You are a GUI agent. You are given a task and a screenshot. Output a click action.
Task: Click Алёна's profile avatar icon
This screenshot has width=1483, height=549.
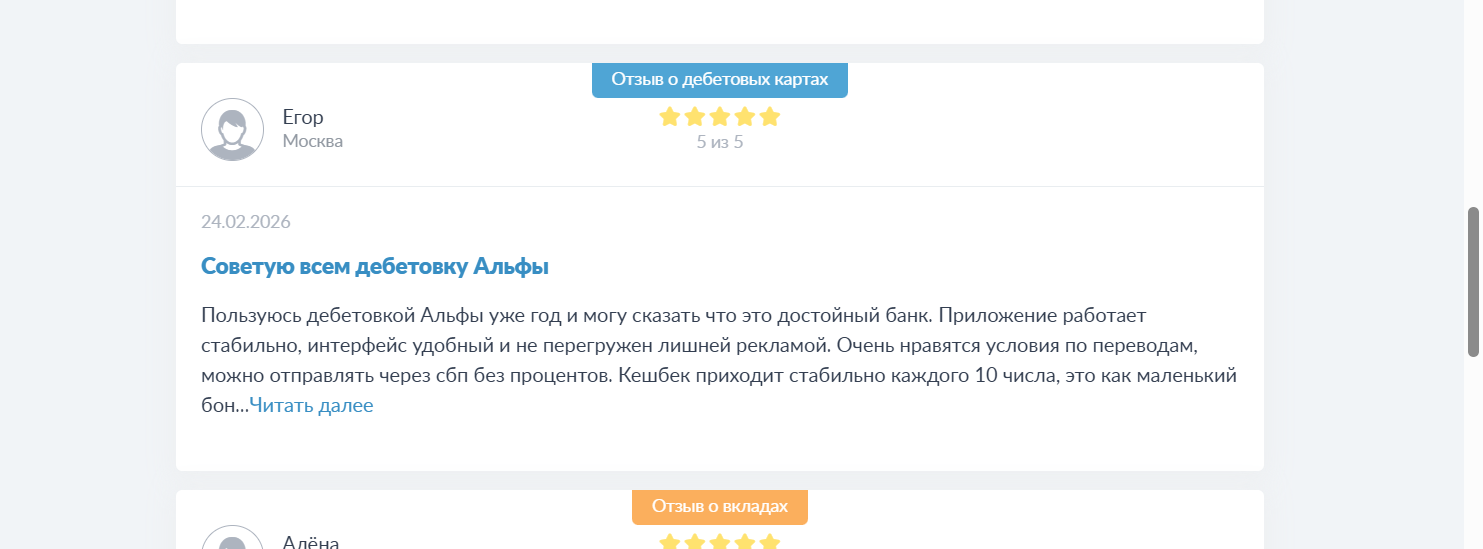(x=233, y=540)
